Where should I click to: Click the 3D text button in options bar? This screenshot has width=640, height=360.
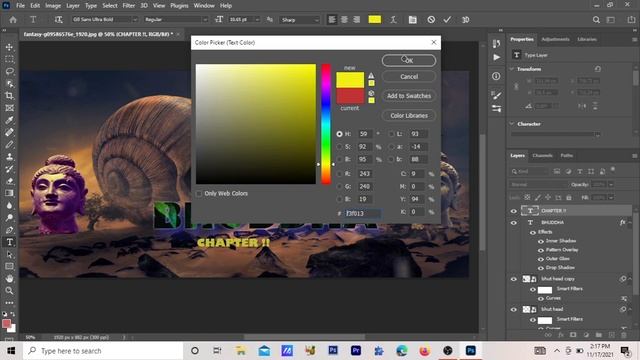click(465, 20)
